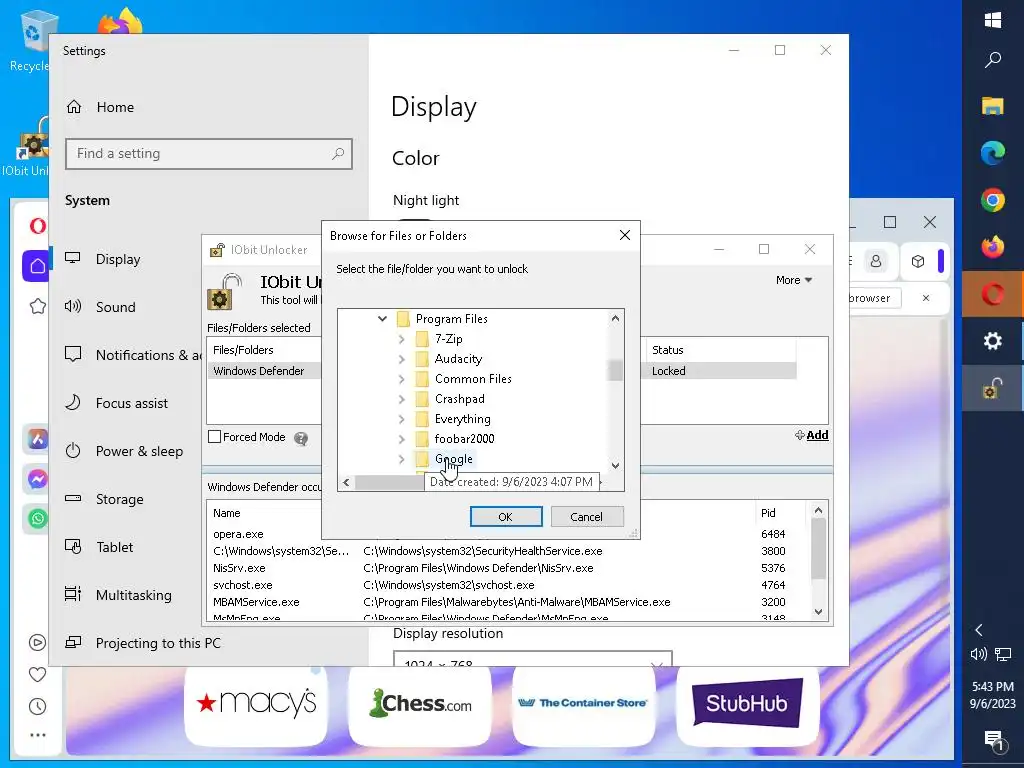Expand the foobar2000 folder node
1024x768 pixels.
click(402, 439)
